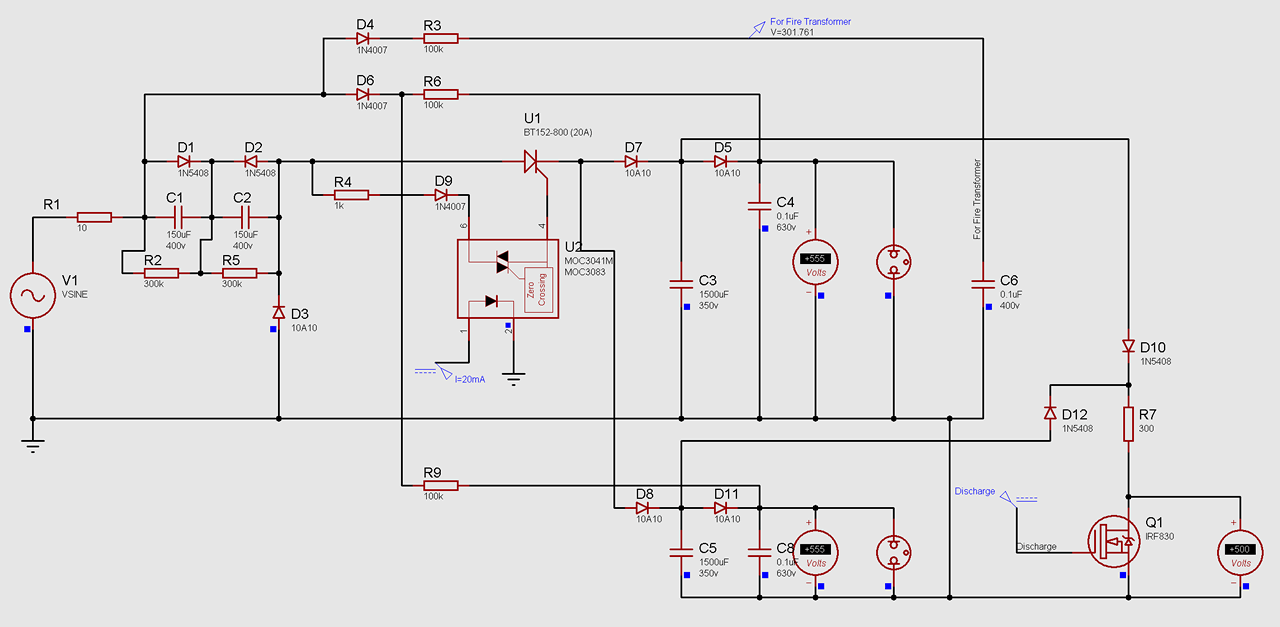This screenshot has width=1280, height=627.
Task: Pick the C1 capacitor symbol
Action: [x=179, y=217]
